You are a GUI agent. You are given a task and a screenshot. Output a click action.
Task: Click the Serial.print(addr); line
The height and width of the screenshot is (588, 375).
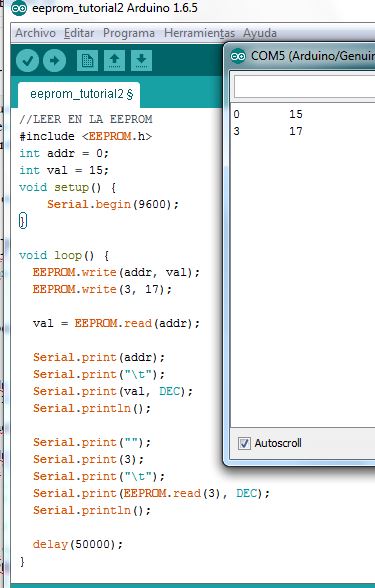pyautogui.click(x=99, y=357)
